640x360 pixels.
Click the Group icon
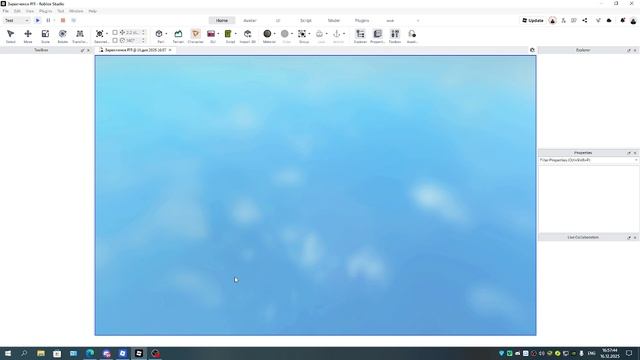[302, 34]
